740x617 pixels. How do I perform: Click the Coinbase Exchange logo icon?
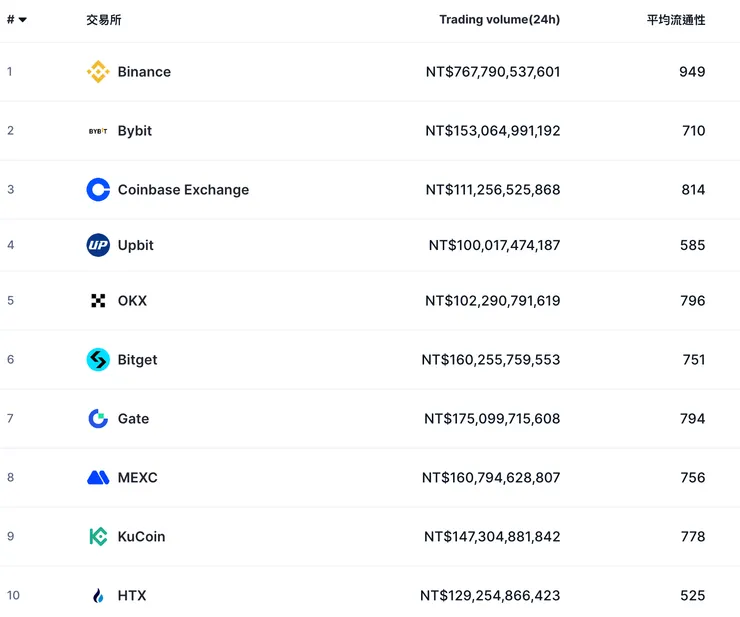98,190
